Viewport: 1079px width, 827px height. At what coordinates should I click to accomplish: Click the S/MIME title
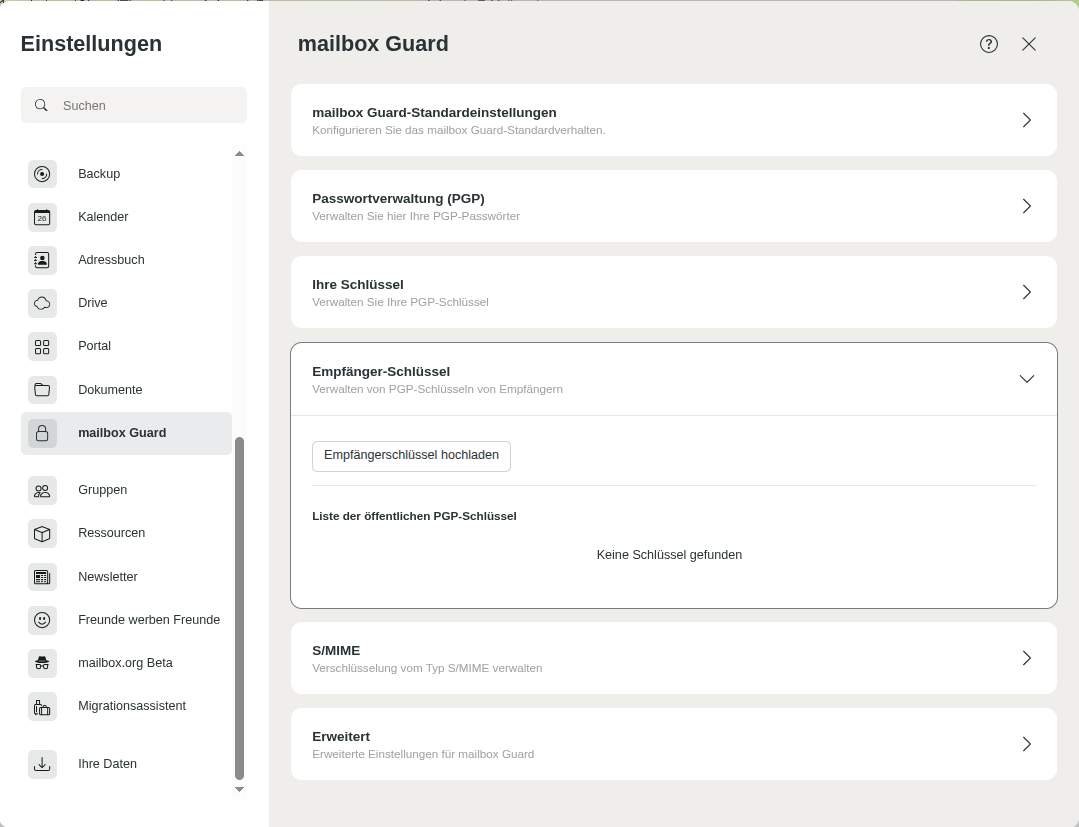tap(336, 651)
